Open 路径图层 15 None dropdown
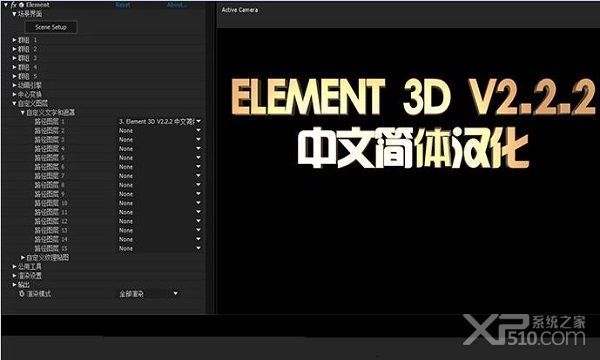Viewport: 600px width, 360px height. tap(160, 248)
